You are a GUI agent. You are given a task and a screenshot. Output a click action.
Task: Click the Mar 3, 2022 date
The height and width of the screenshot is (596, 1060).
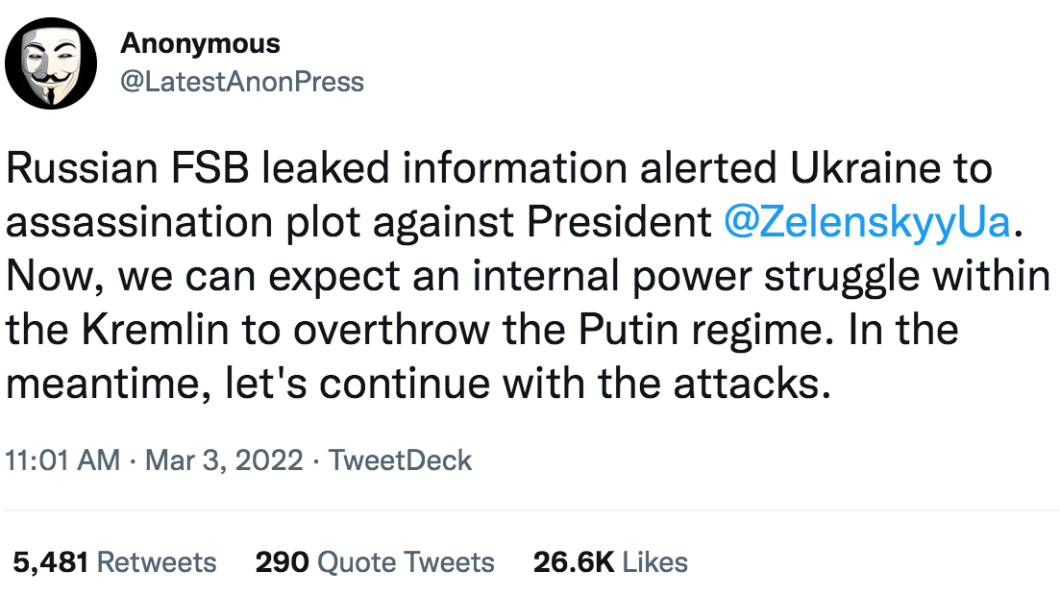(x=224, y=460)
